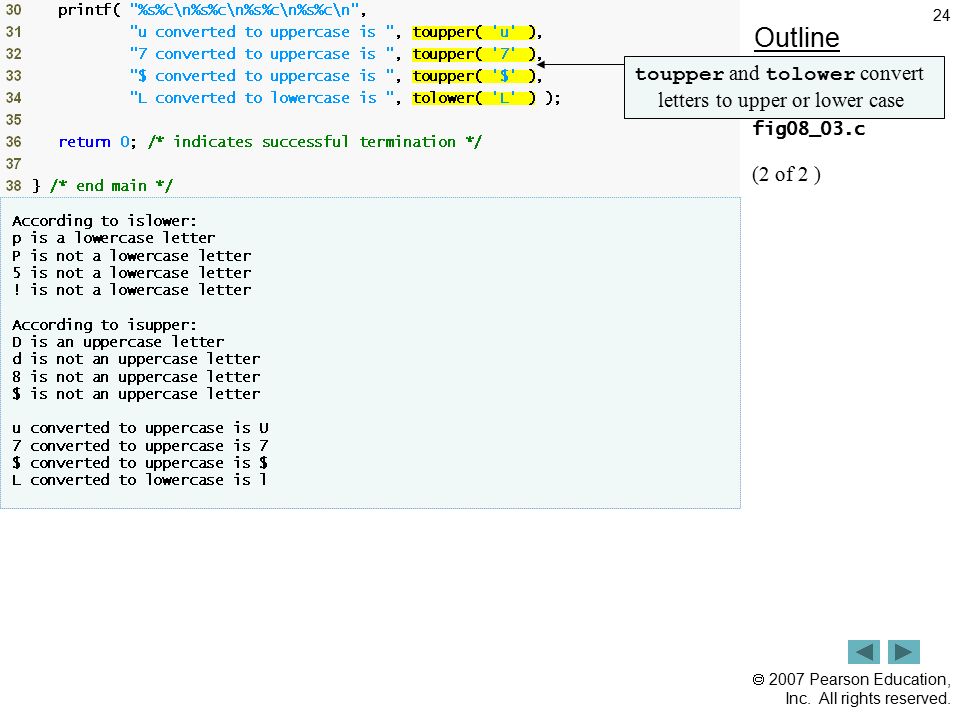Click the string "L converted to lowercase is "
The height and width of the screenshot is (720, 960).
[x=261, y=98]
